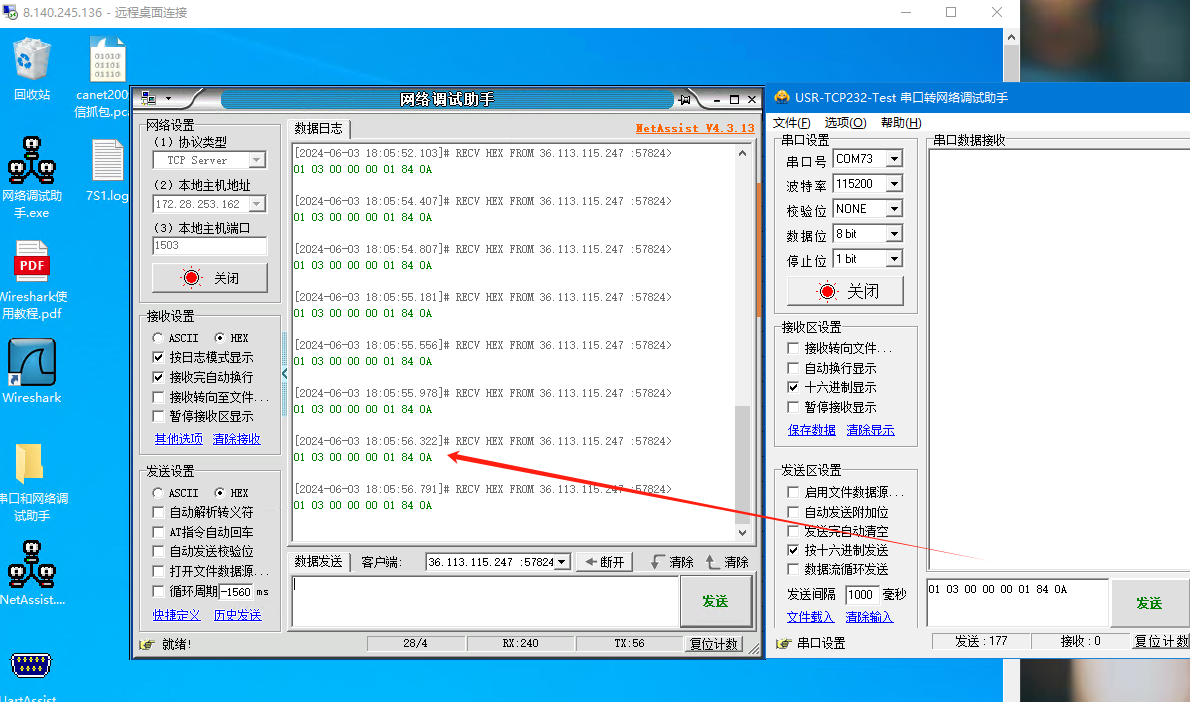Click the USR-TCP232-Test window title icon
The image size is (1190, 702).
coord(782,97)
